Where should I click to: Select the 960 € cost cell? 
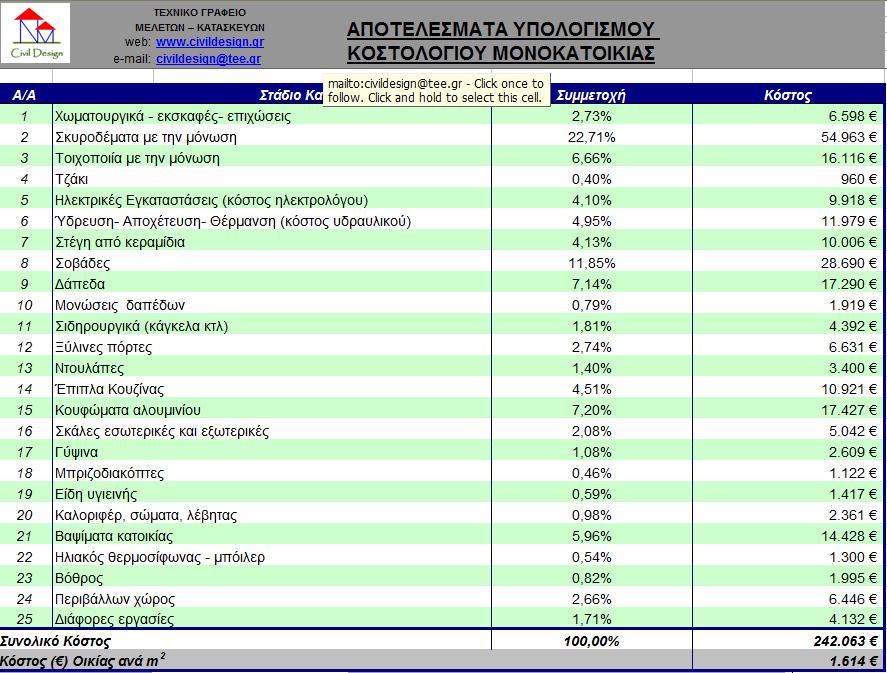789,179
